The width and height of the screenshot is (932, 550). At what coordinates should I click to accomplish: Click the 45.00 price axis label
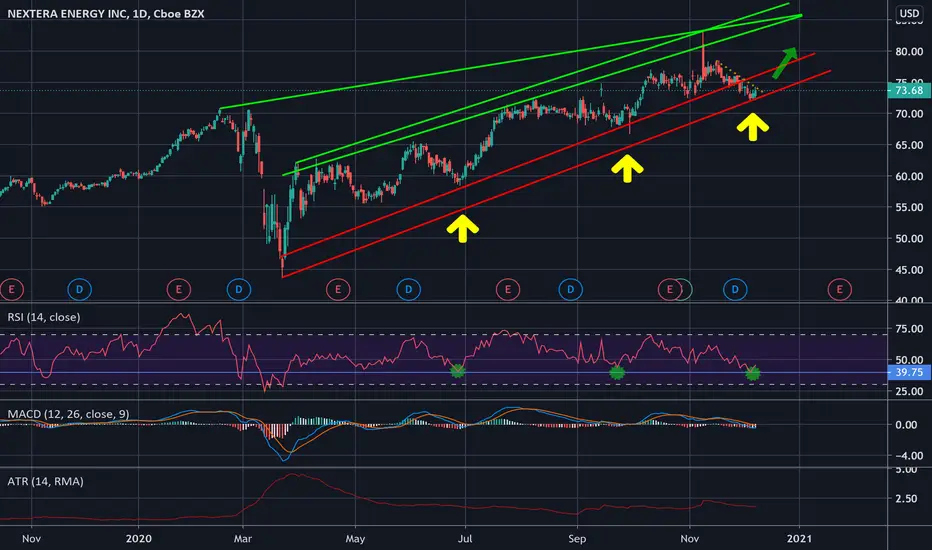[x=909, y=270]
